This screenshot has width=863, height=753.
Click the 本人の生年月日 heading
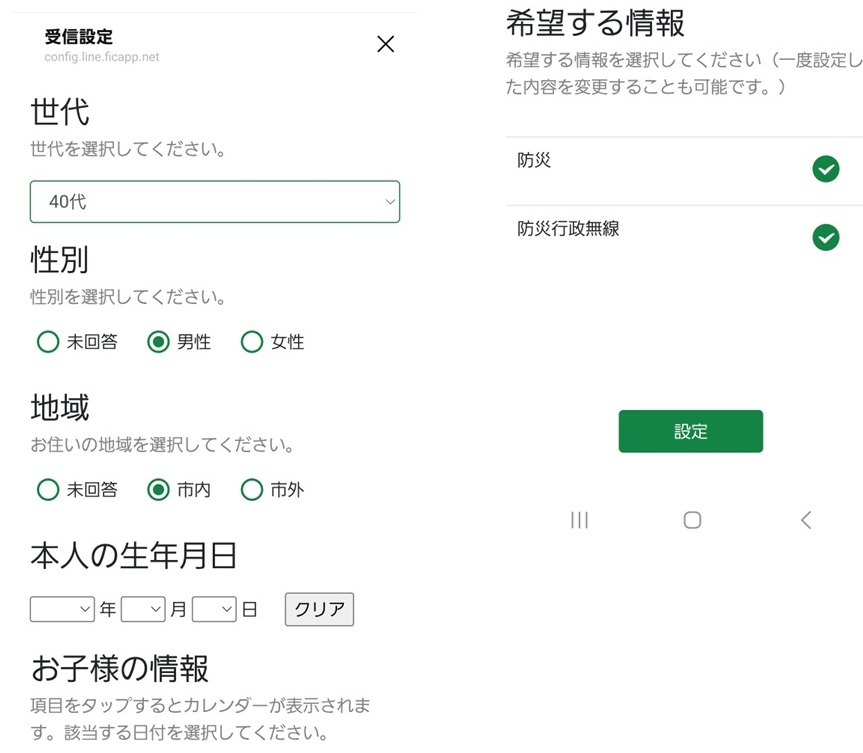tap(134, 555)
